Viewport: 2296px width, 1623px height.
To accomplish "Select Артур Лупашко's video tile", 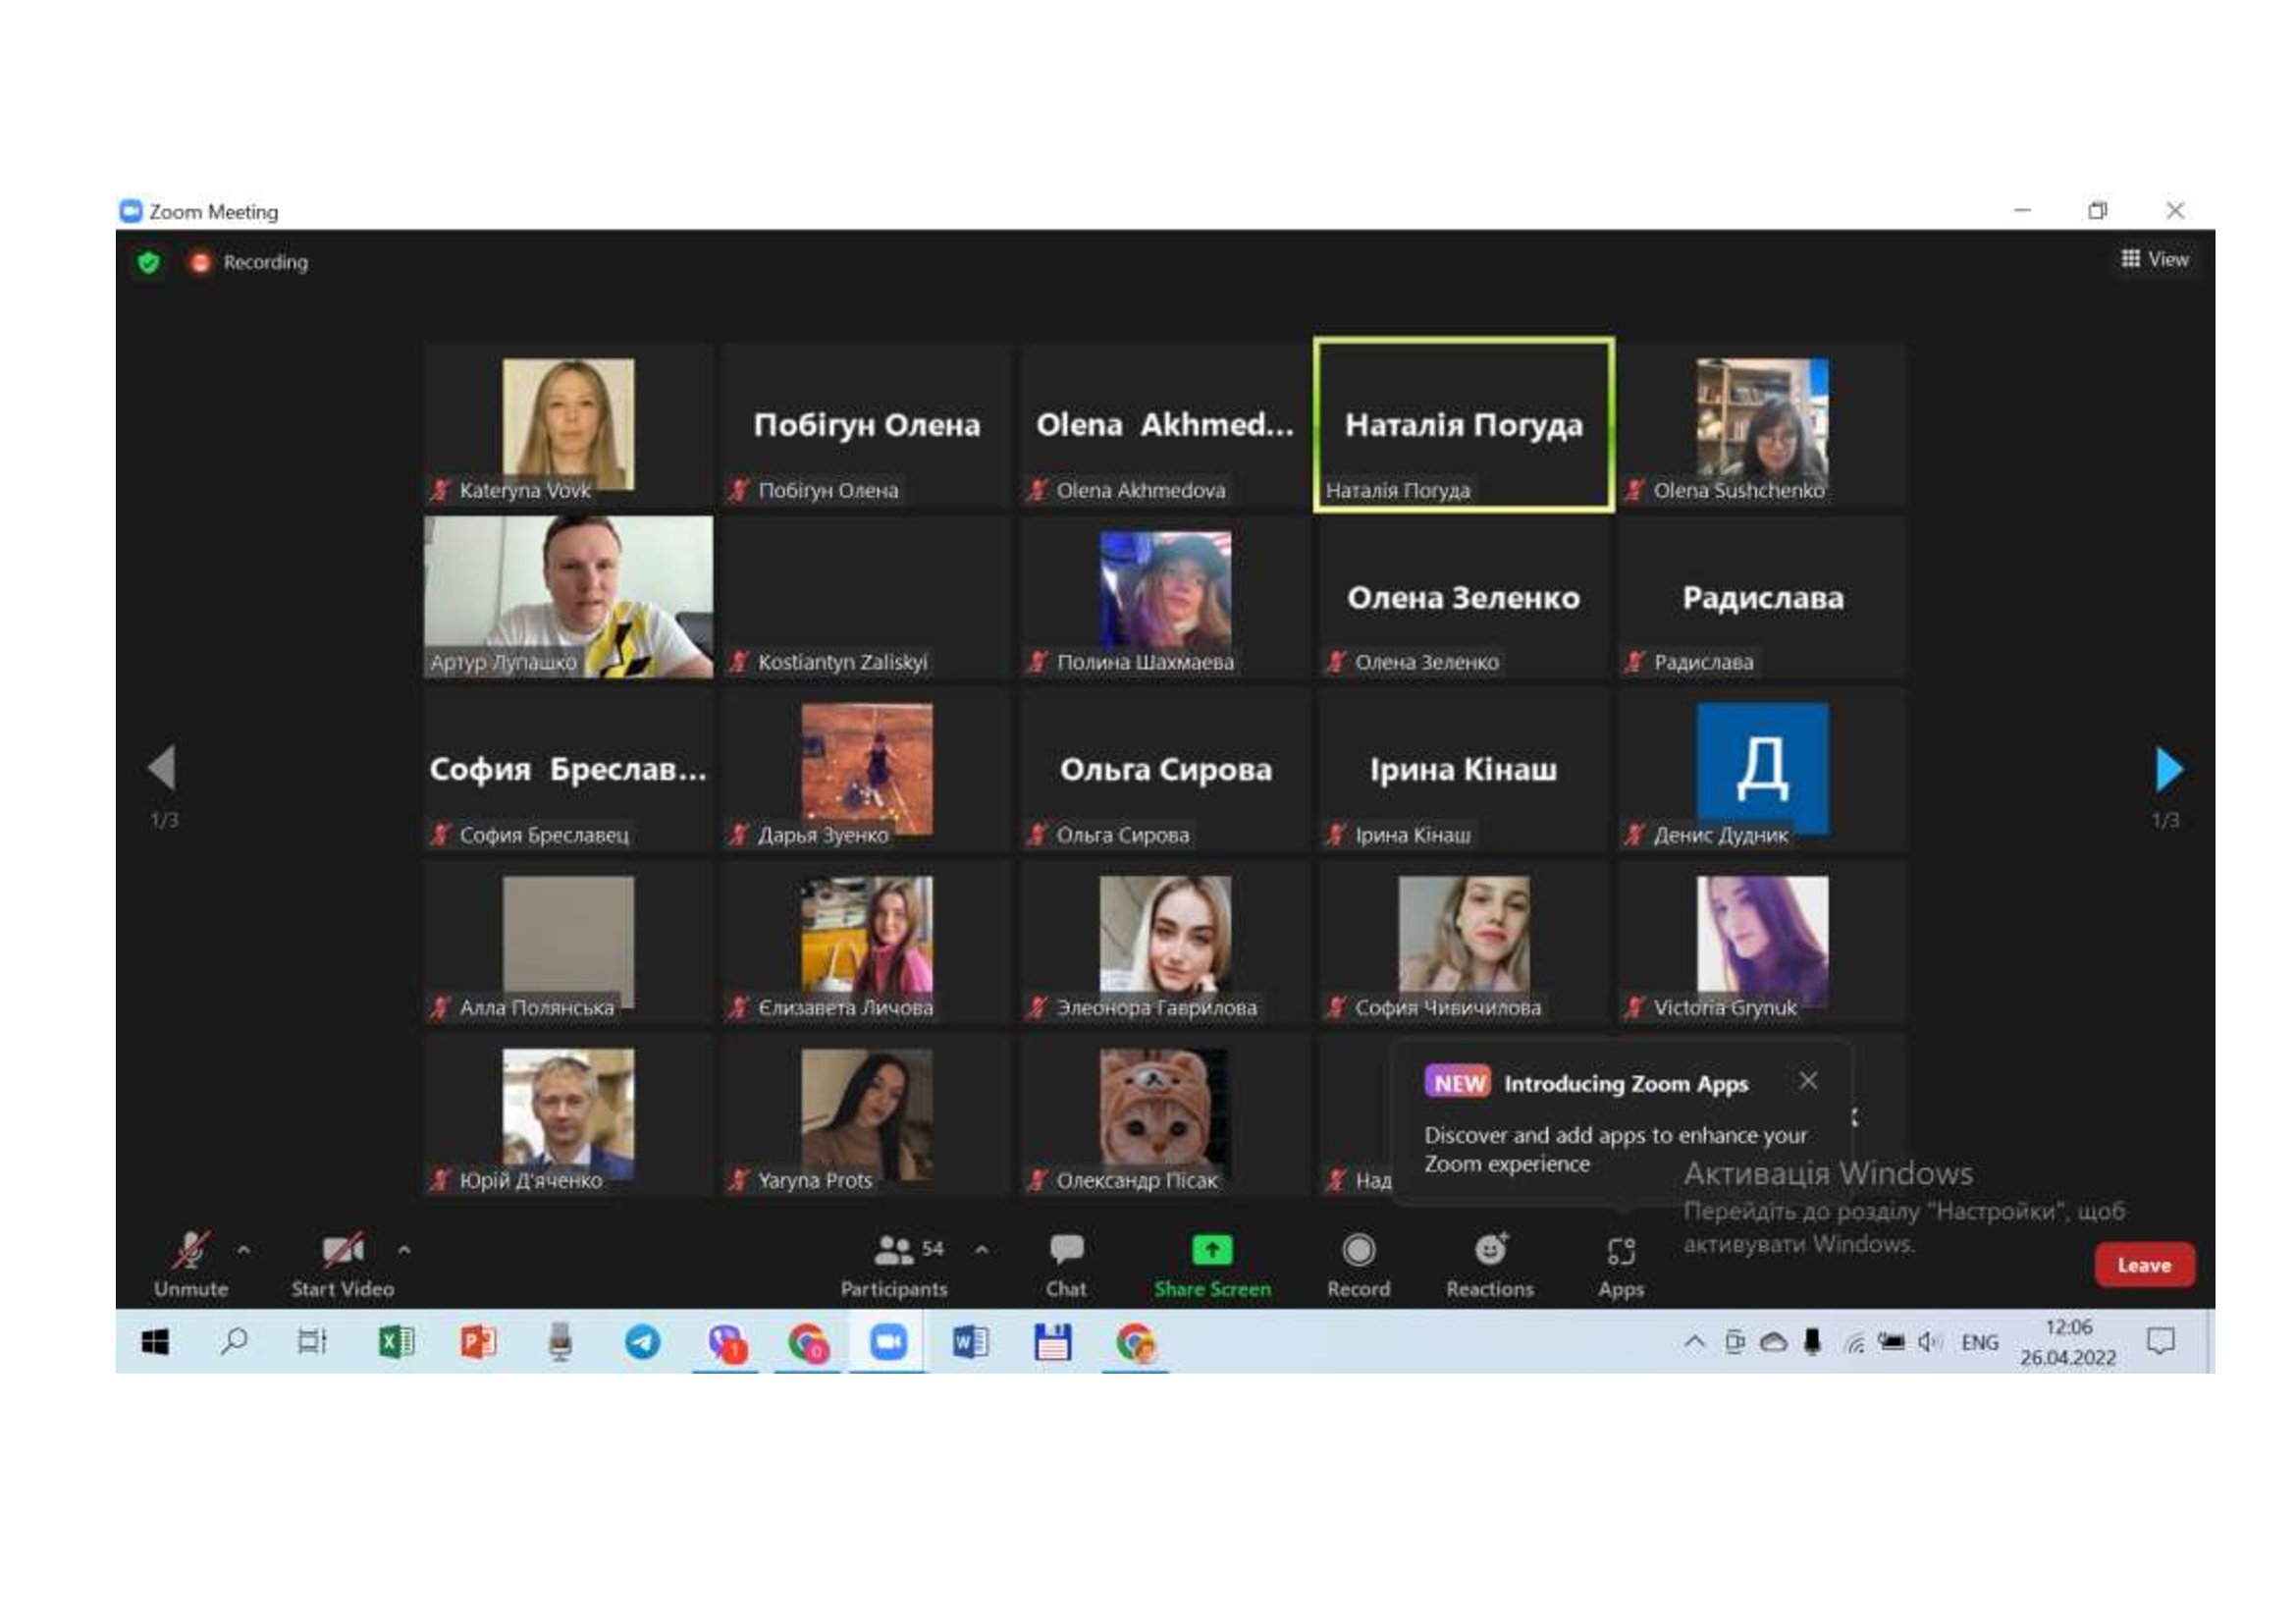I will point(568,597).
